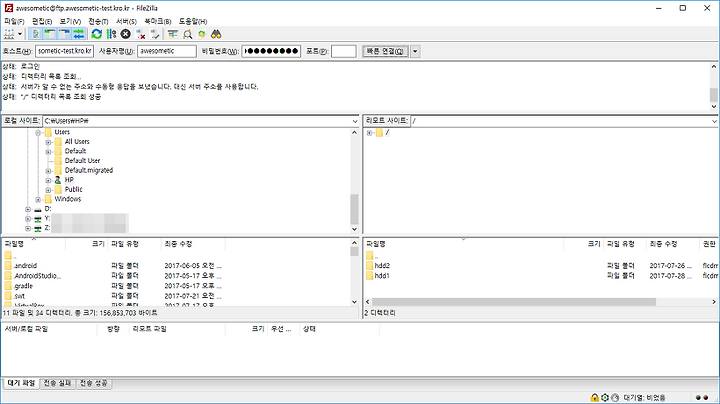Expand the Public folder node
The height and width of the screenshot is (404, 720).
48,190
